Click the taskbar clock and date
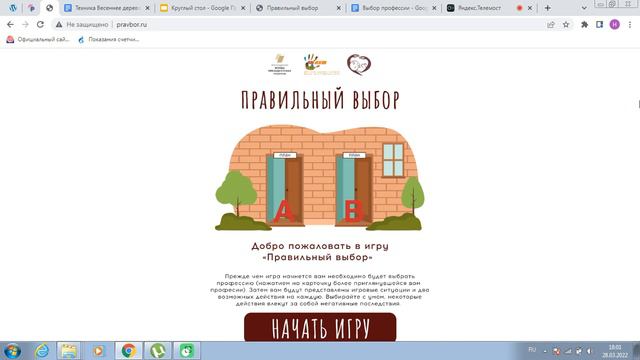 pos(615,351)
